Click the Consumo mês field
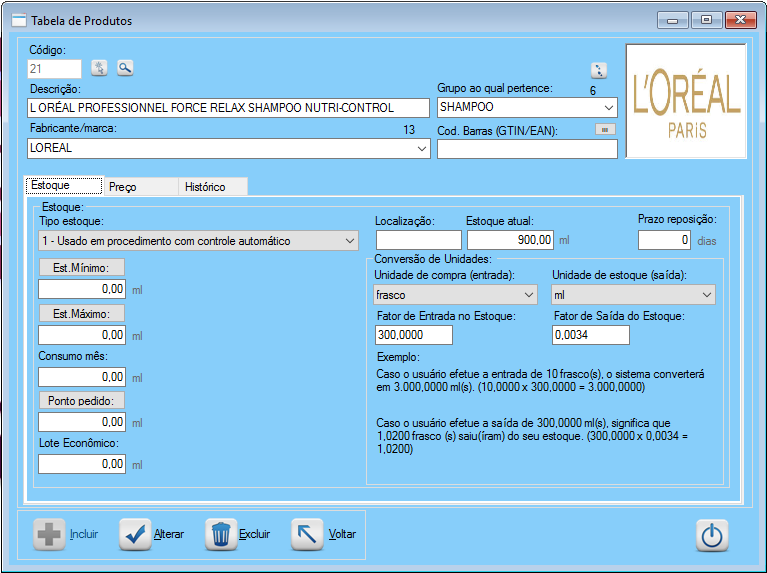Screen dimensions: 767x573 click(x=82, y=377)
